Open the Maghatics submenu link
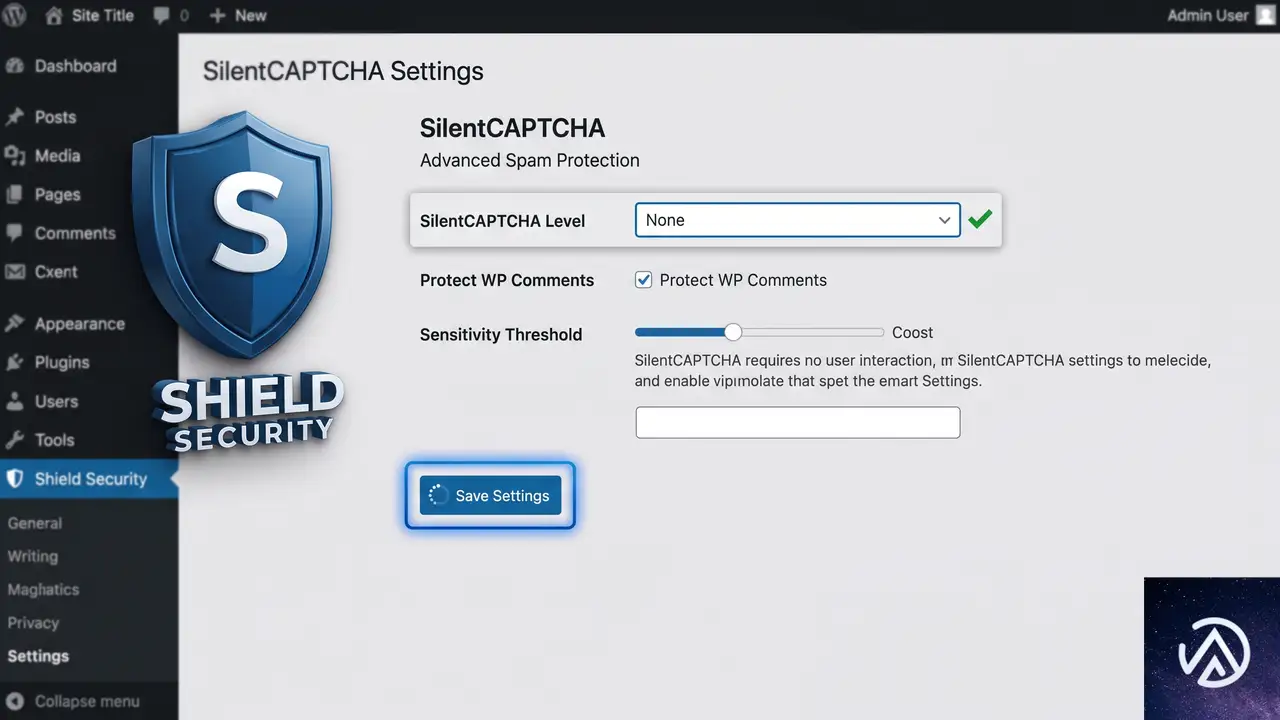1280x720 pixels. [x=43, y=589]
